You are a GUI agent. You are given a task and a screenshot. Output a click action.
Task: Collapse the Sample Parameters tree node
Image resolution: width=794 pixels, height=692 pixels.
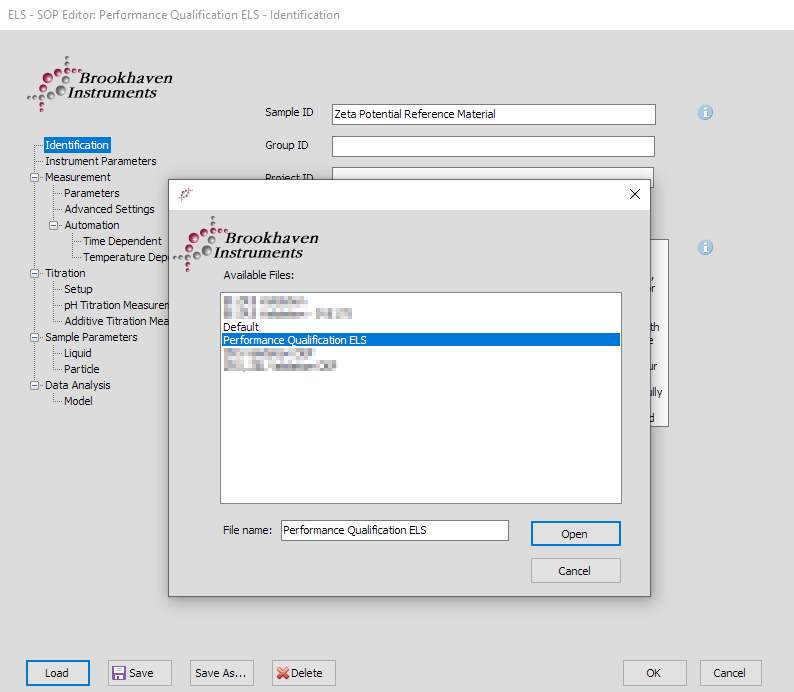click(35, 337)
